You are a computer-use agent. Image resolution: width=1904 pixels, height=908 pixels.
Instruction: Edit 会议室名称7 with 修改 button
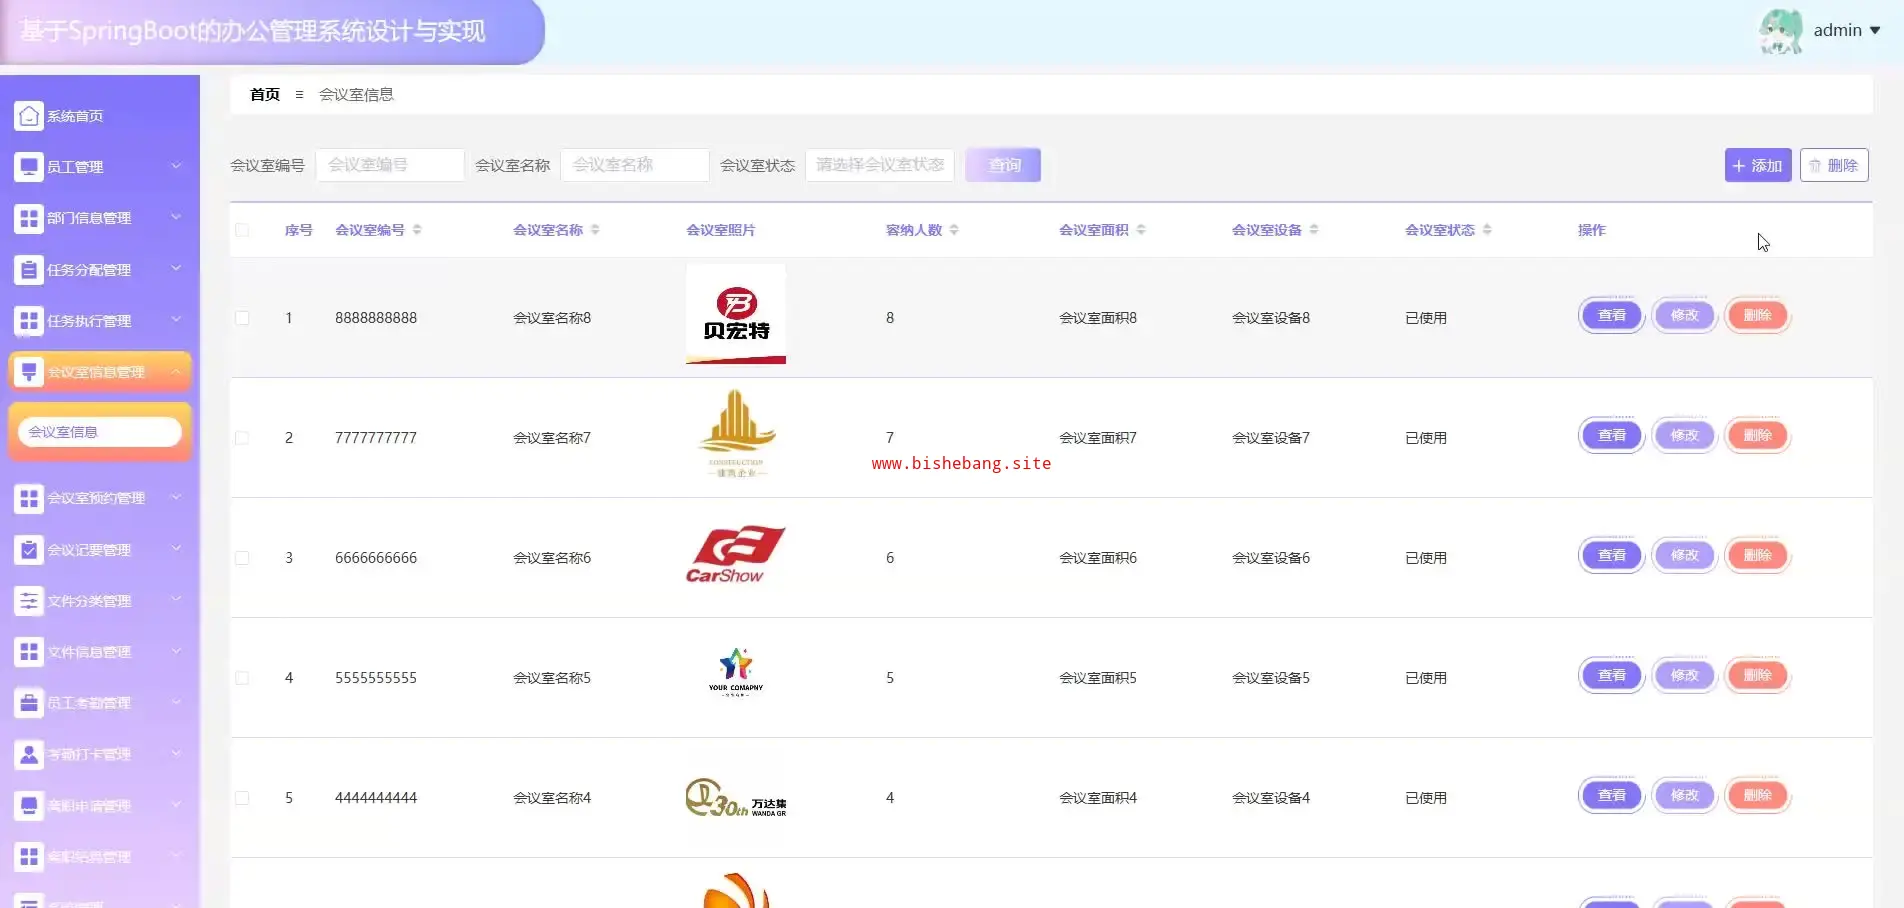1685,436
